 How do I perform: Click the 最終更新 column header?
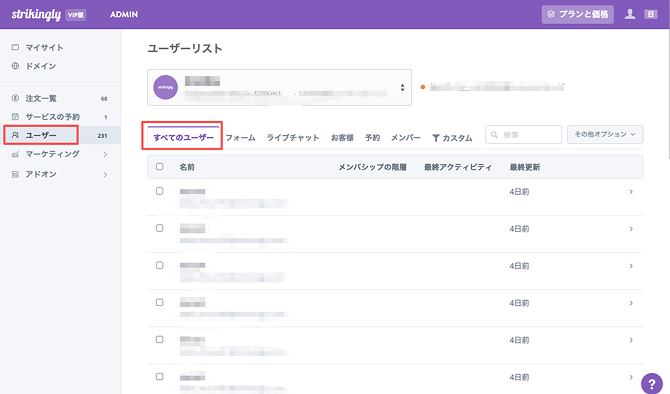tap(525, 167)
